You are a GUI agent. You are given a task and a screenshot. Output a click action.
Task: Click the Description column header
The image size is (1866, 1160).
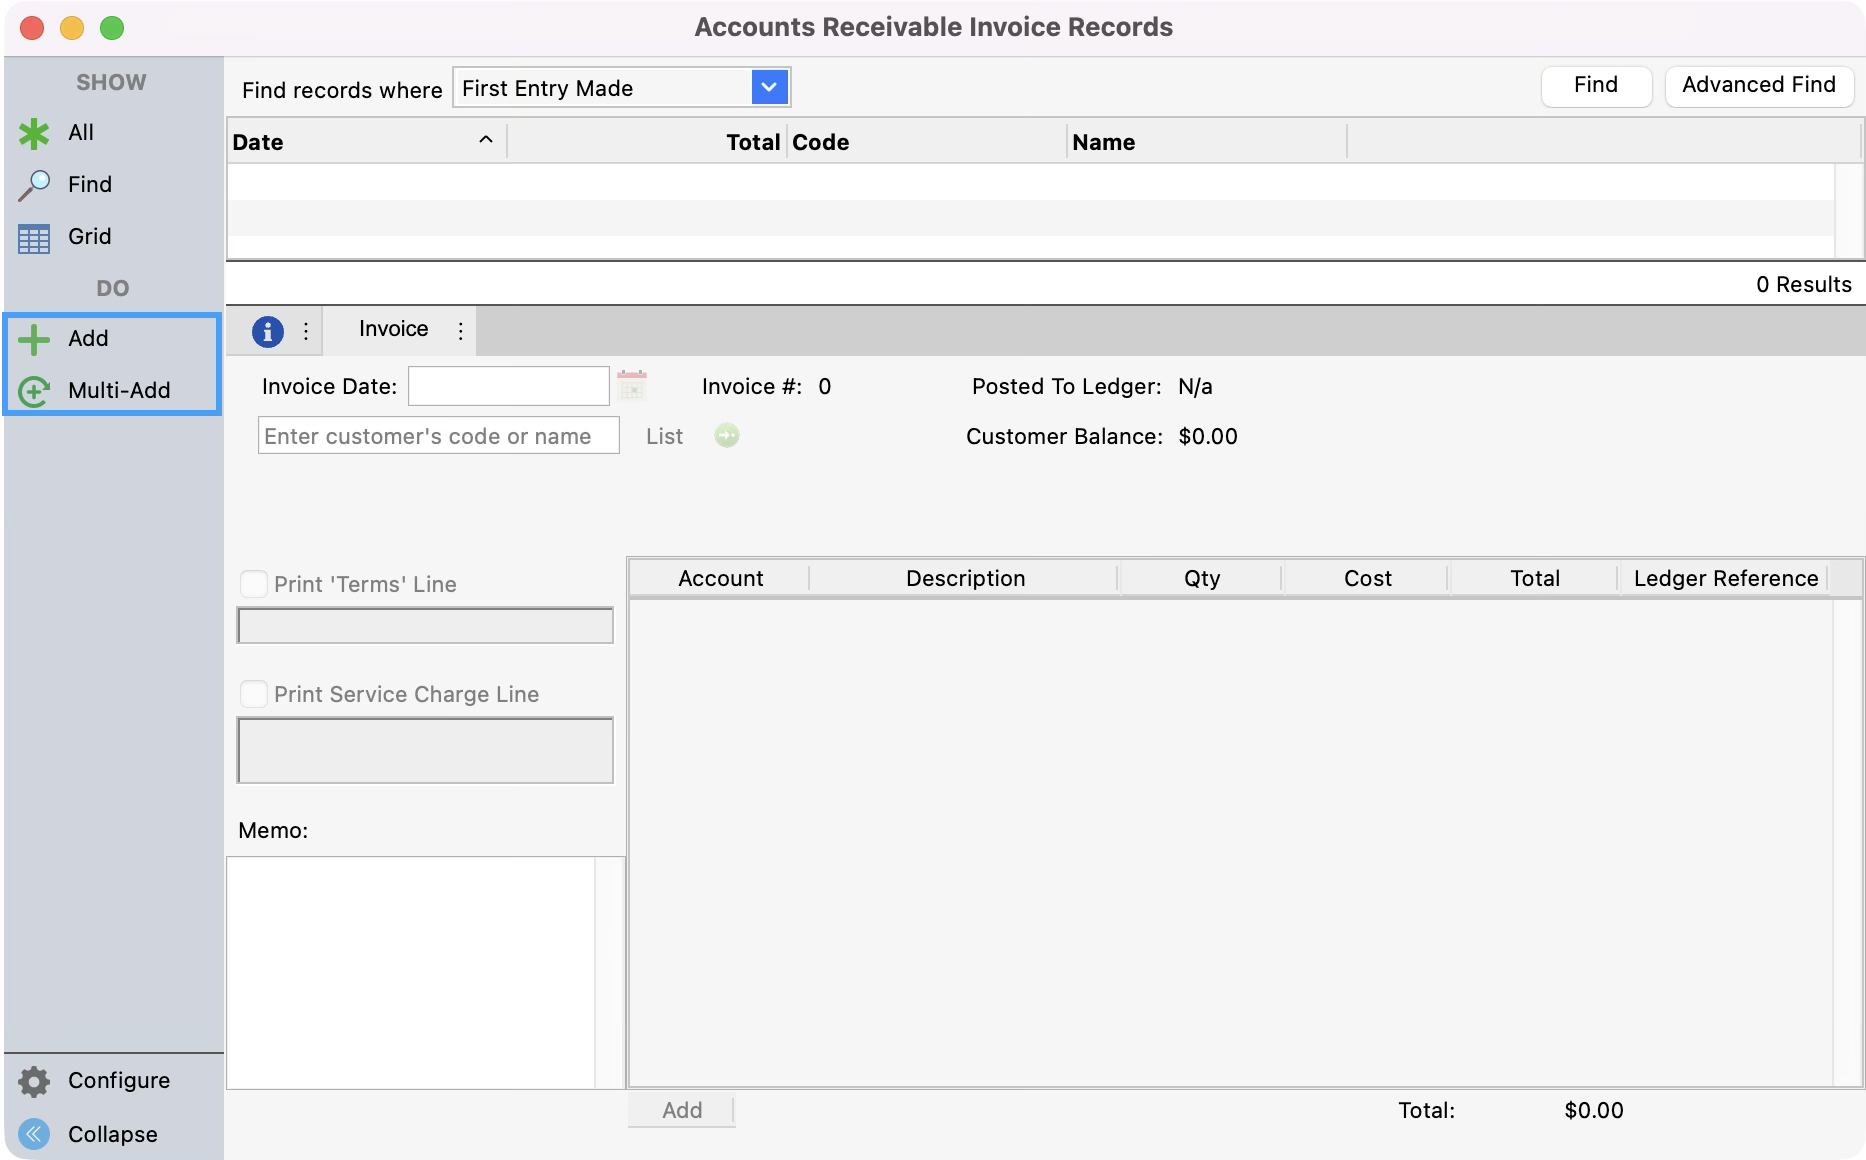[x=965, y=578]
